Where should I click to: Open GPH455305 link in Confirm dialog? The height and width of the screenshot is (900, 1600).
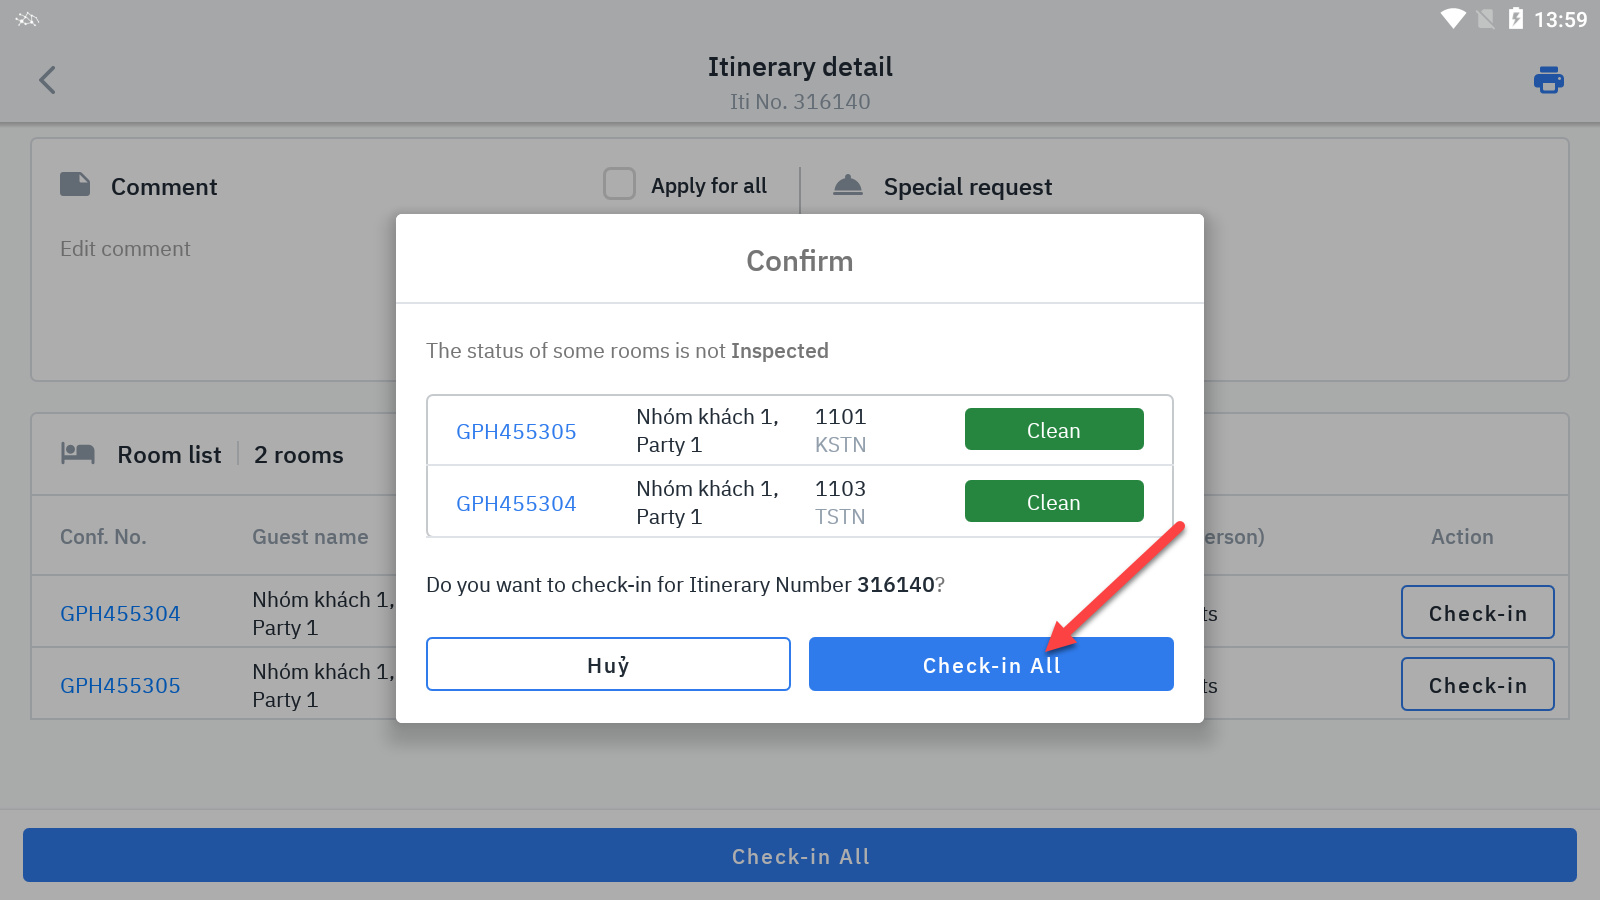coord(516,432)
